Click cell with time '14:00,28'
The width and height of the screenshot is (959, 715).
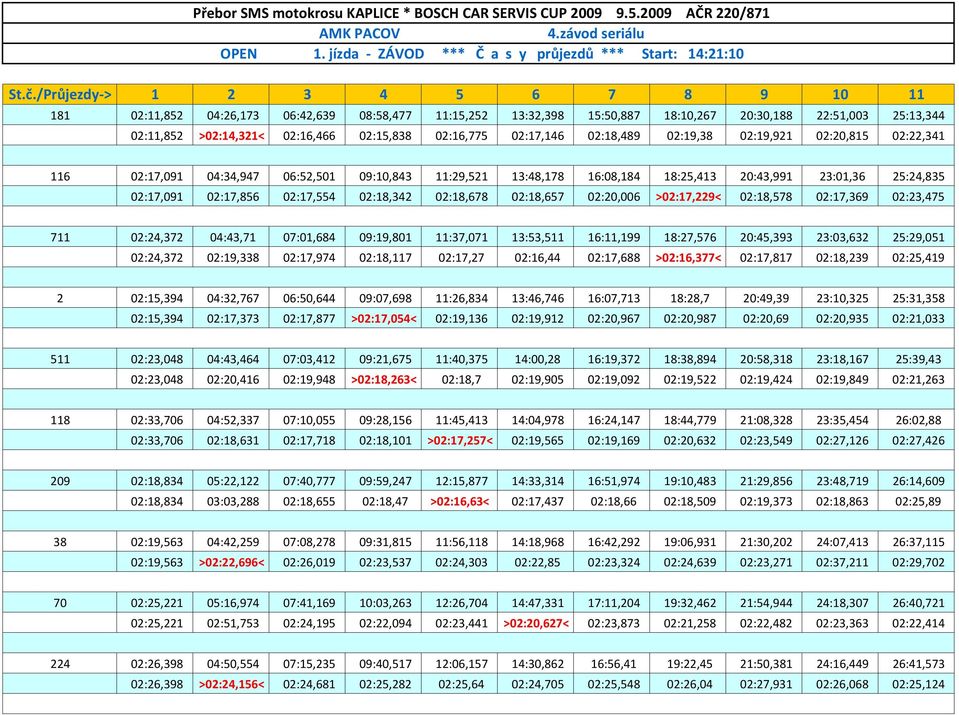tap(536, 359)
